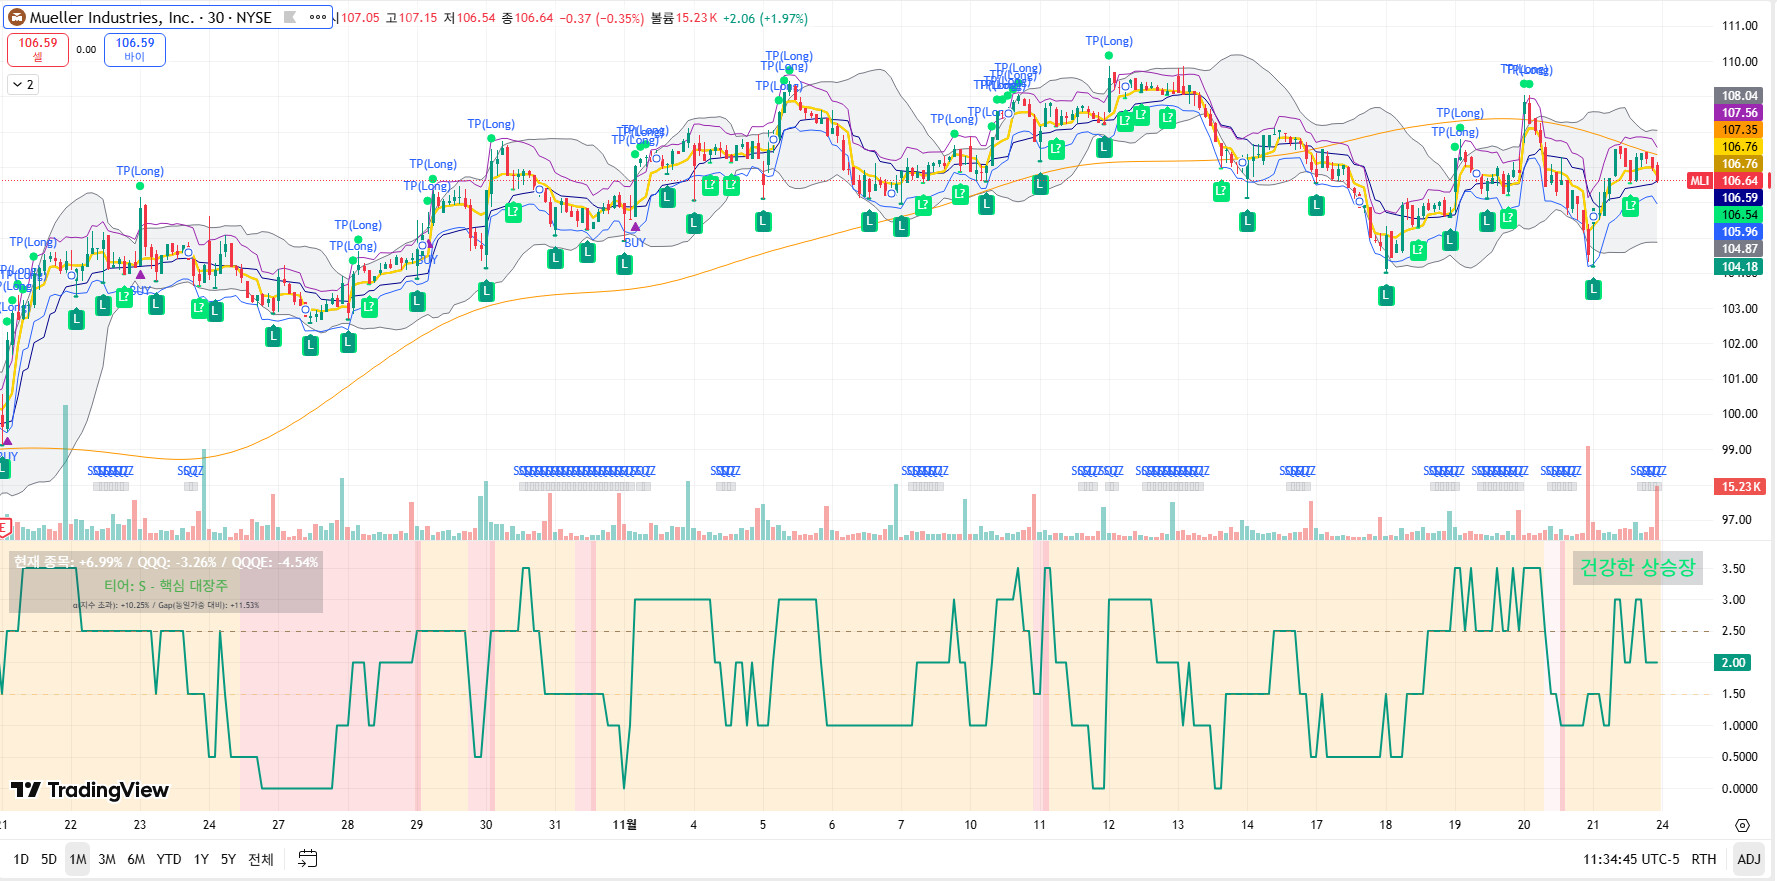The width and height of the screenshot is (1777, 881).
Task: Select the 1Y time range
Action: tap(201, 859)
